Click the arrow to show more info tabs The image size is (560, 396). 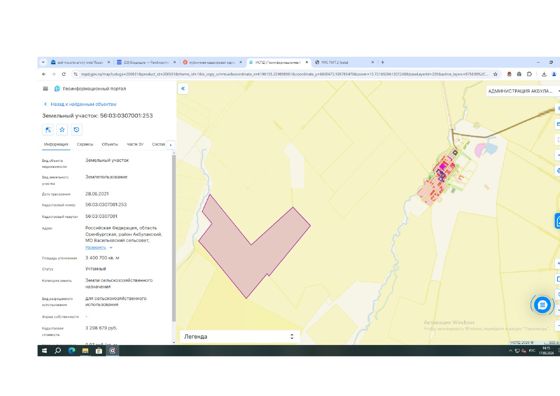pos(170,145)
